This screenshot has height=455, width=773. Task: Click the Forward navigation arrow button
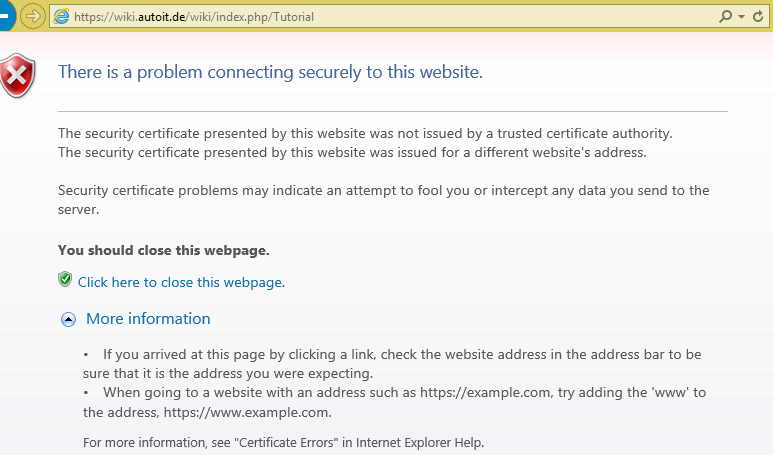32,17
